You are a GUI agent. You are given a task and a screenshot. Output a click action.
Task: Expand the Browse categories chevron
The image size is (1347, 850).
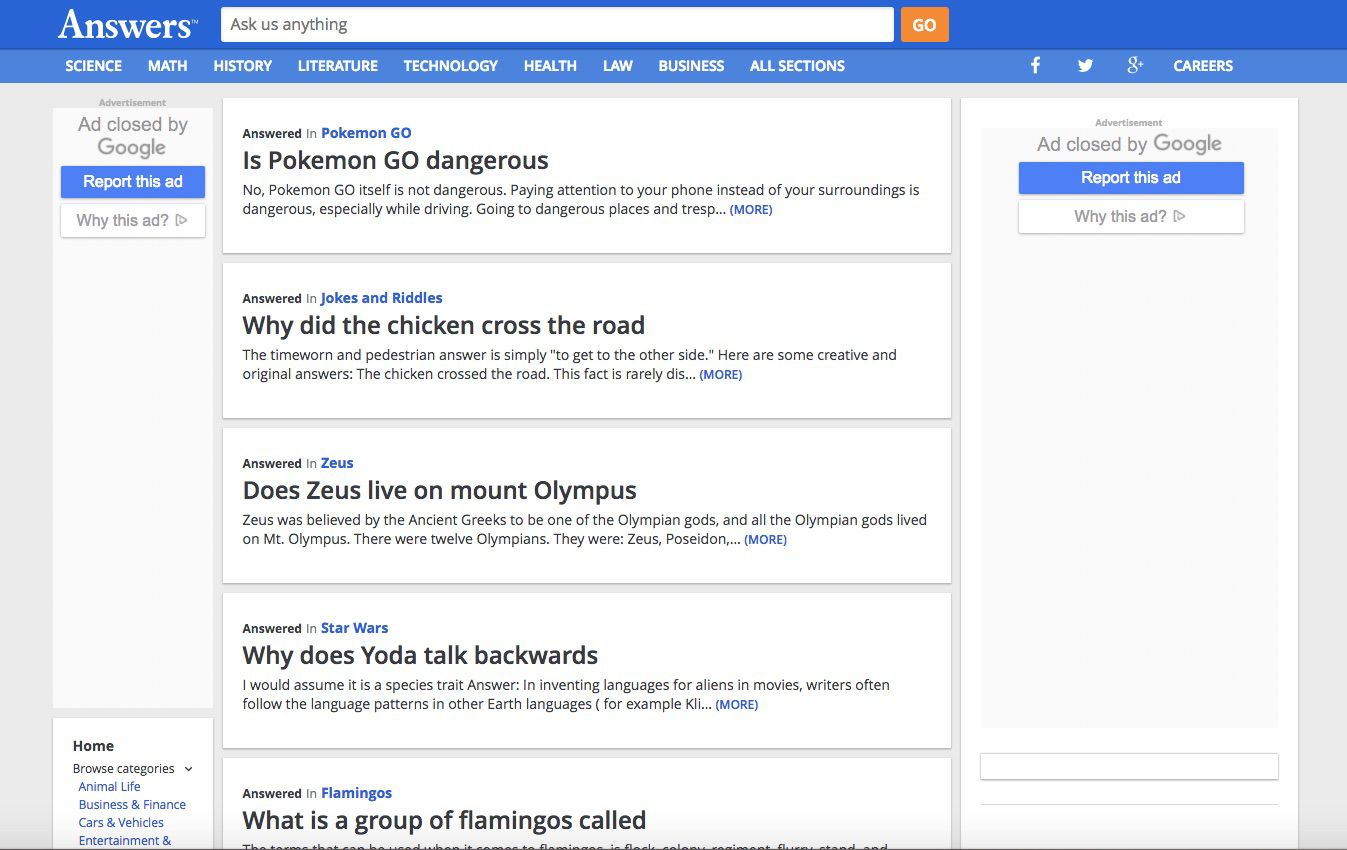pos(188,769)
